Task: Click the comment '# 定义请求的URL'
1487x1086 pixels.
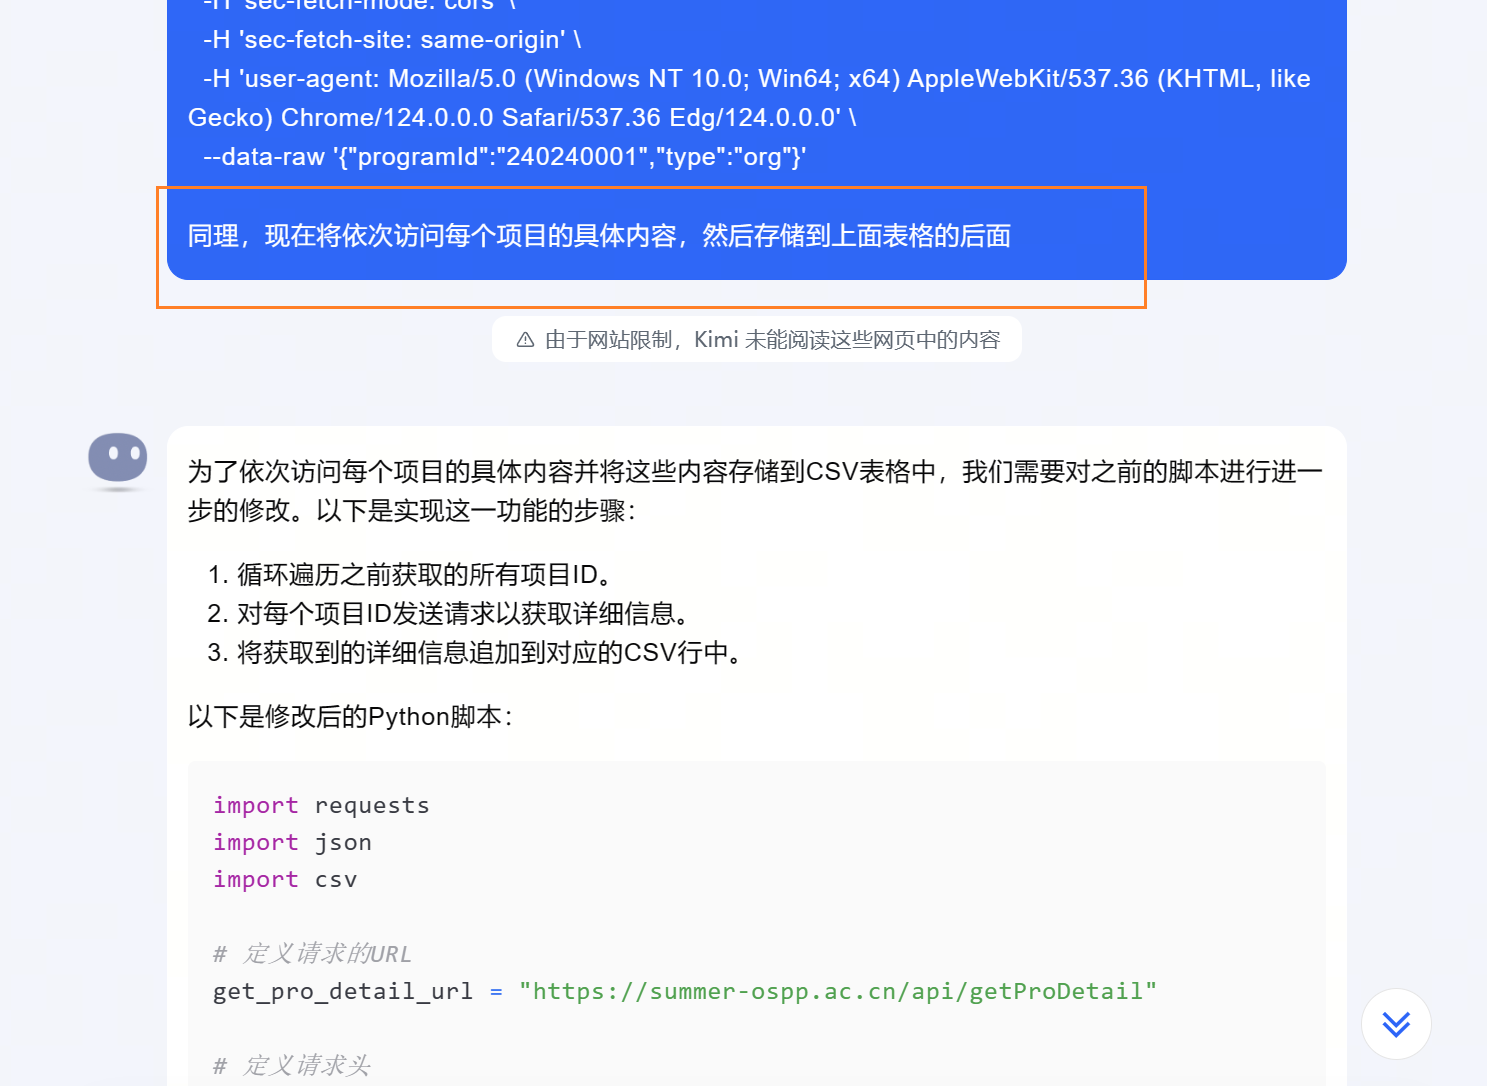Action: click(312, 954)
